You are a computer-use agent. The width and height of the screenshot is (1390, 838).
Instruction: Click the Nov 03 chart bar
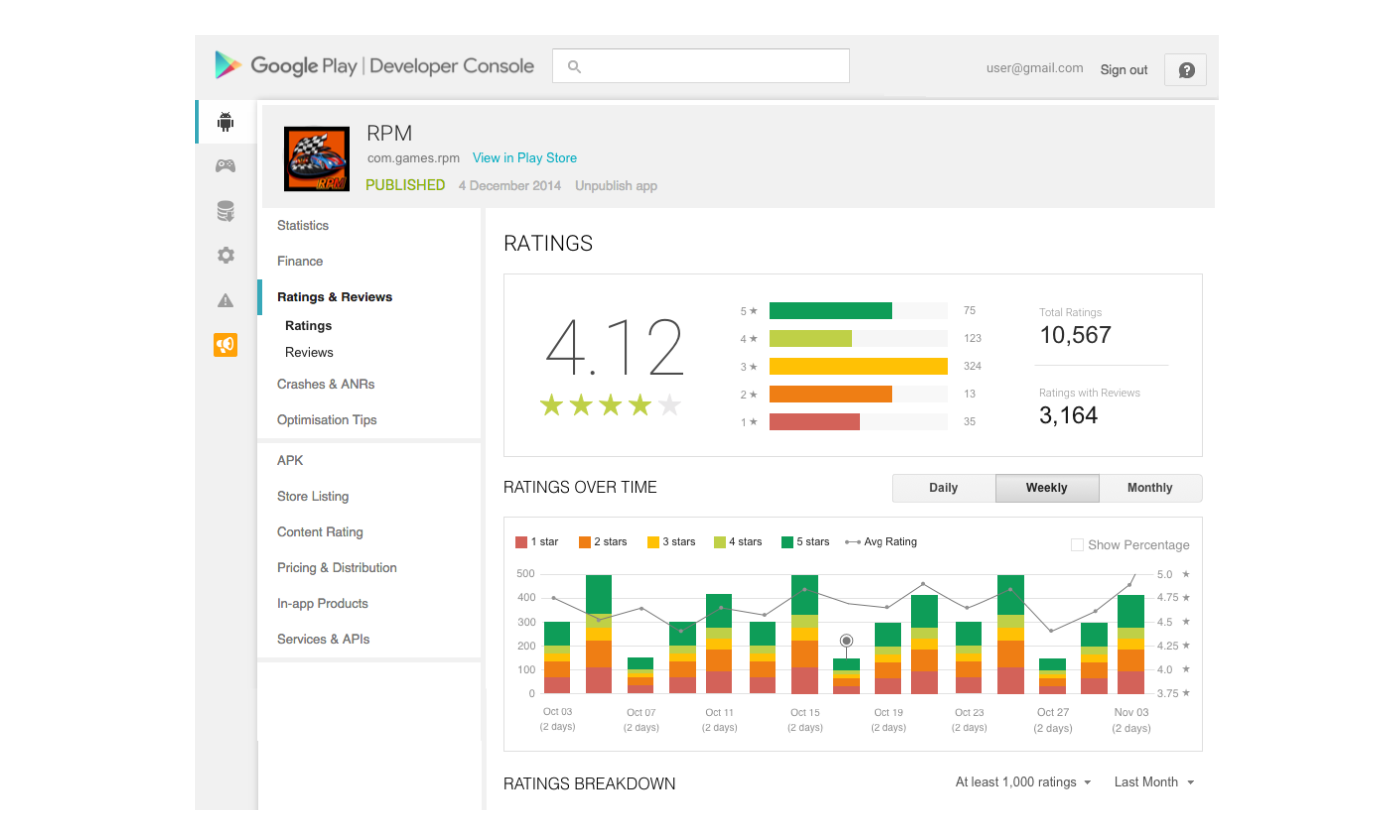click(x=1131, y=644)
